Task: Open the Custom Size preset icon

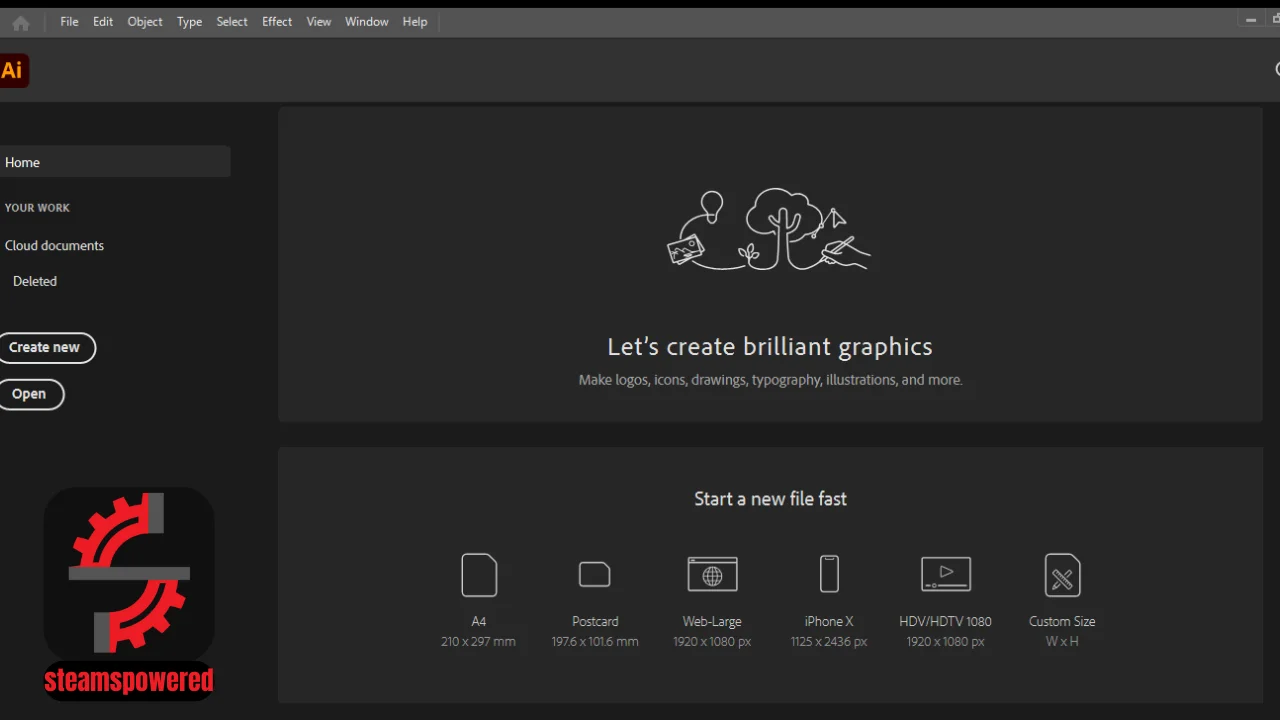Action: [1062, 575]
